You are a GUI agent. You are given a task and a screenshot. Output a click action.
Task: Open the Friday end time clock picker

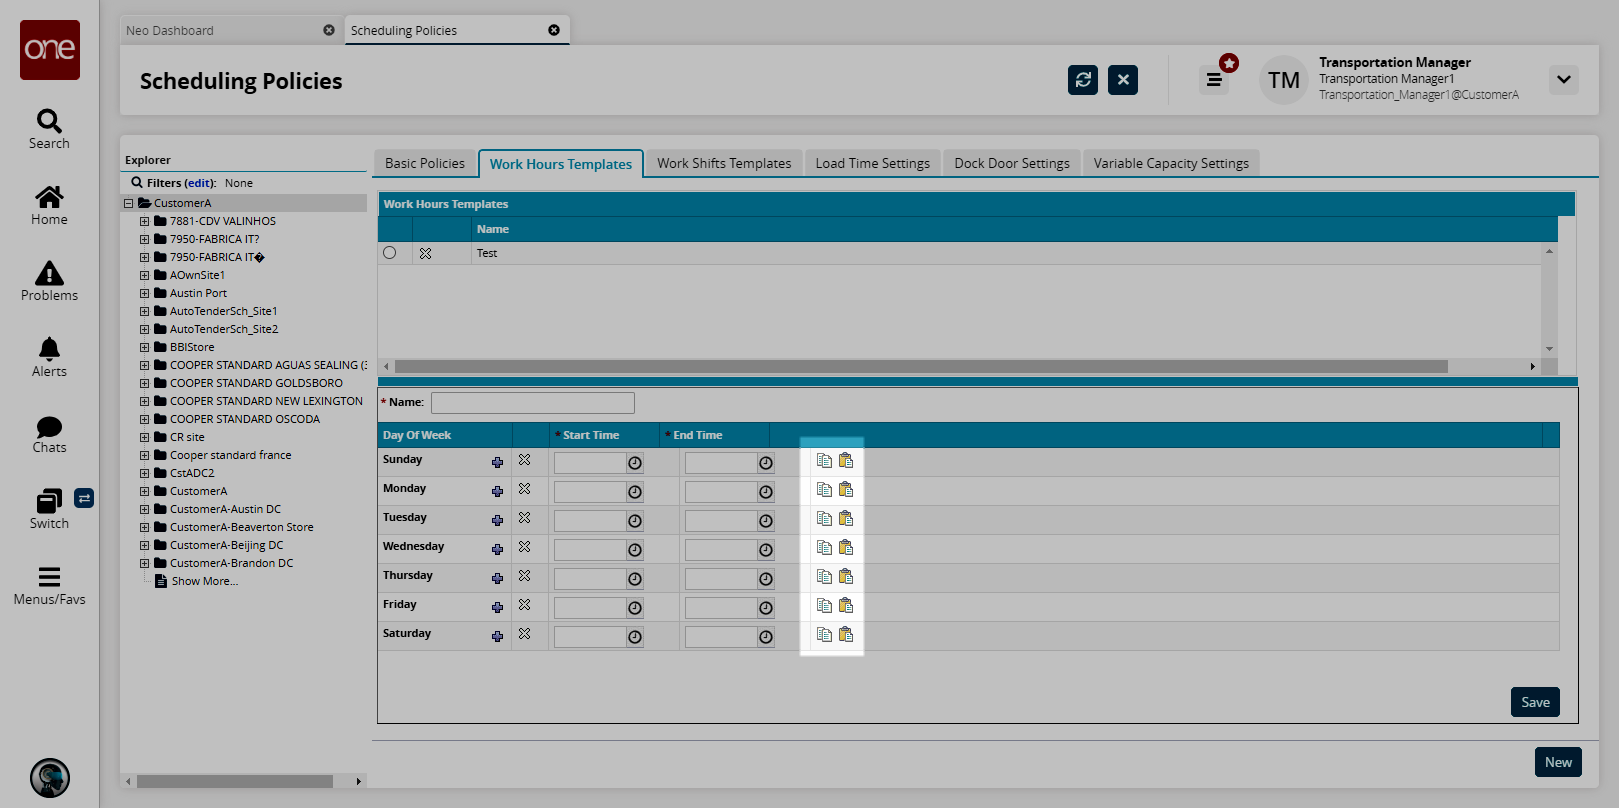point(766,608)
